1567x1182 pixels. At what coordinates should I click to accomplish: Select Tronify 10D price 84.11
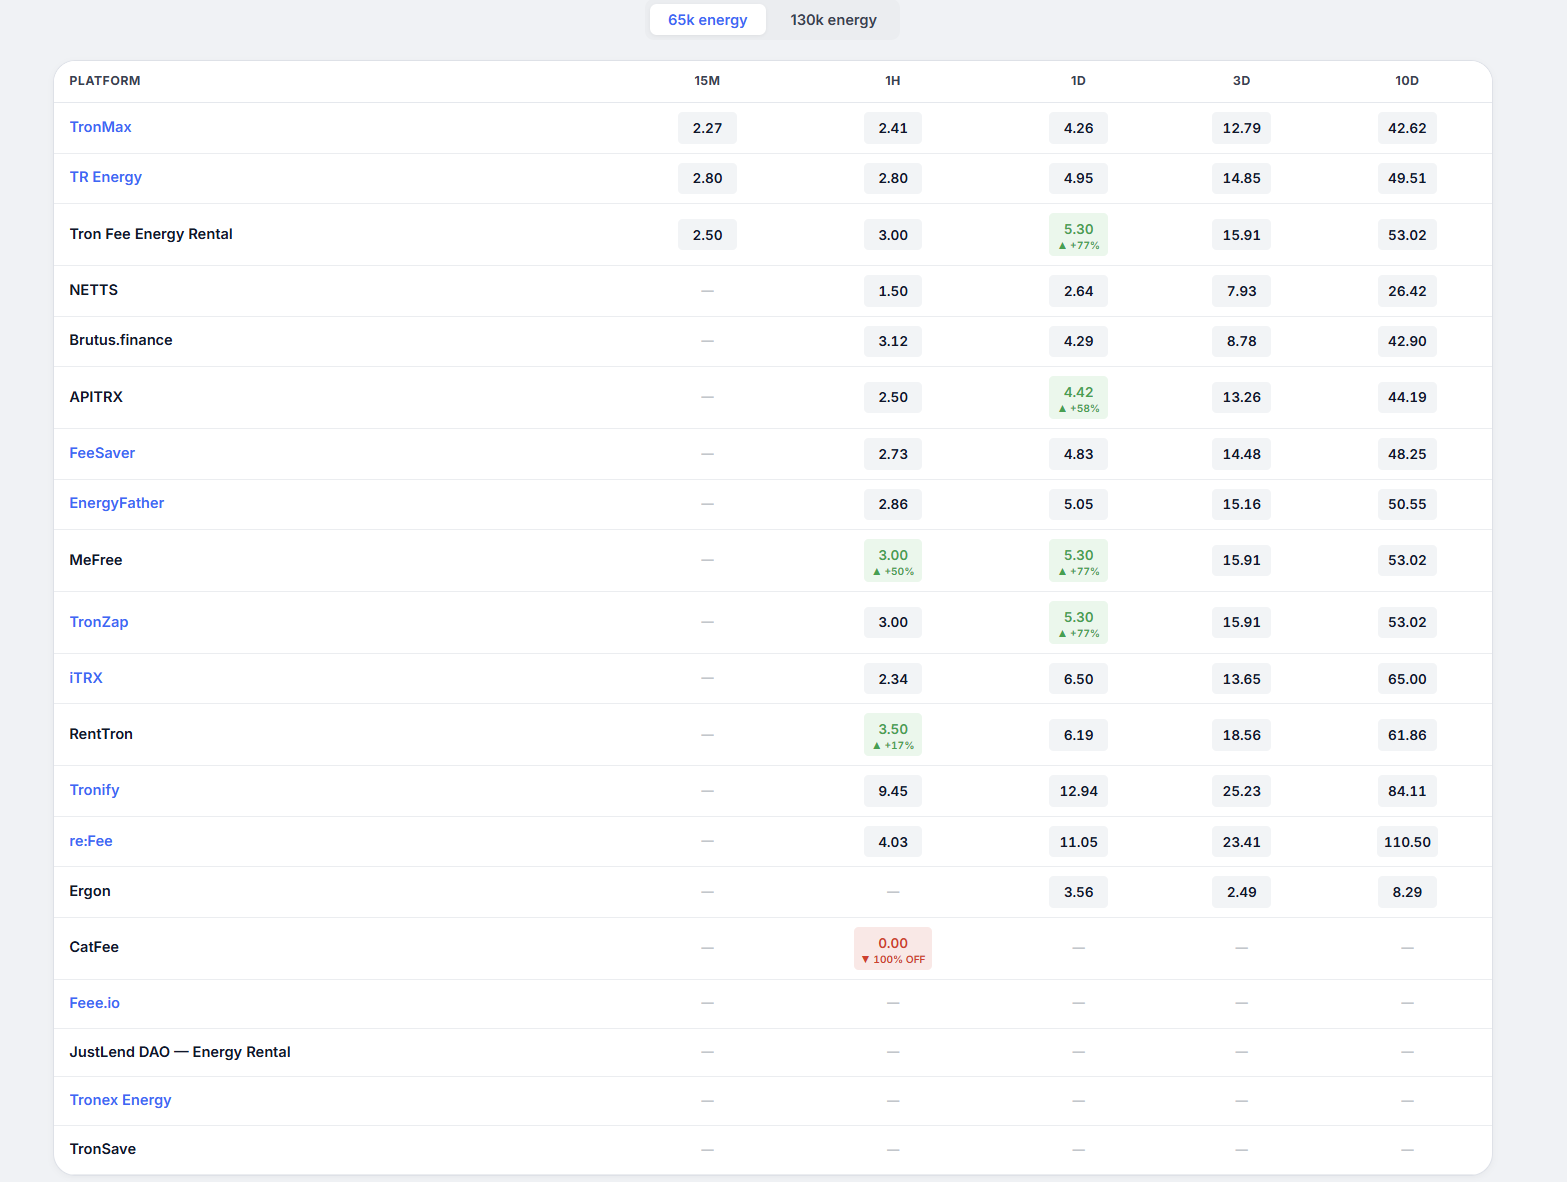pos(1407,791)
